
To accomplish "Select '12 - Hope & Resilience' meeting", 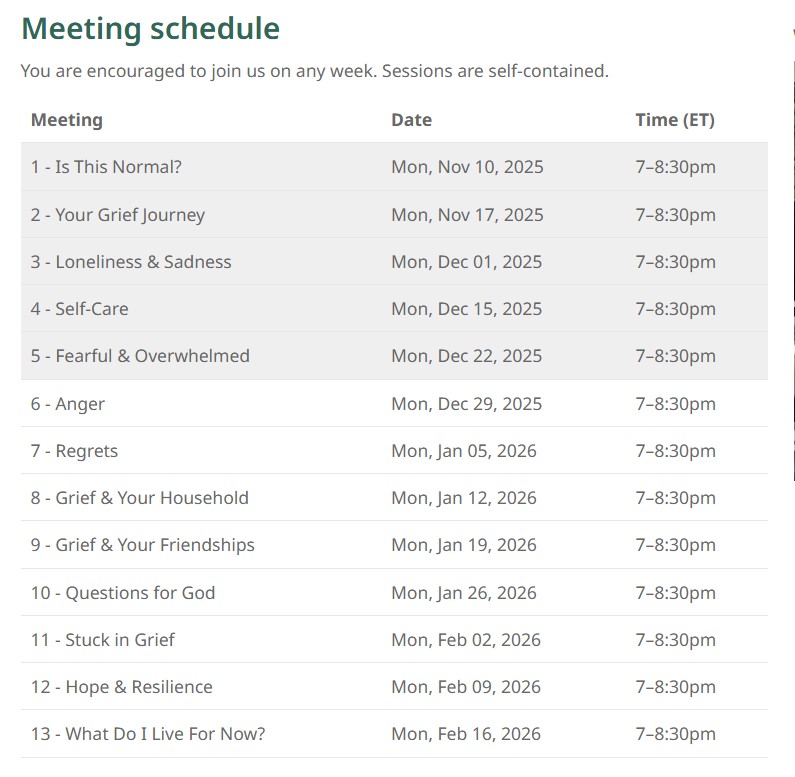I will coord(121,687).
